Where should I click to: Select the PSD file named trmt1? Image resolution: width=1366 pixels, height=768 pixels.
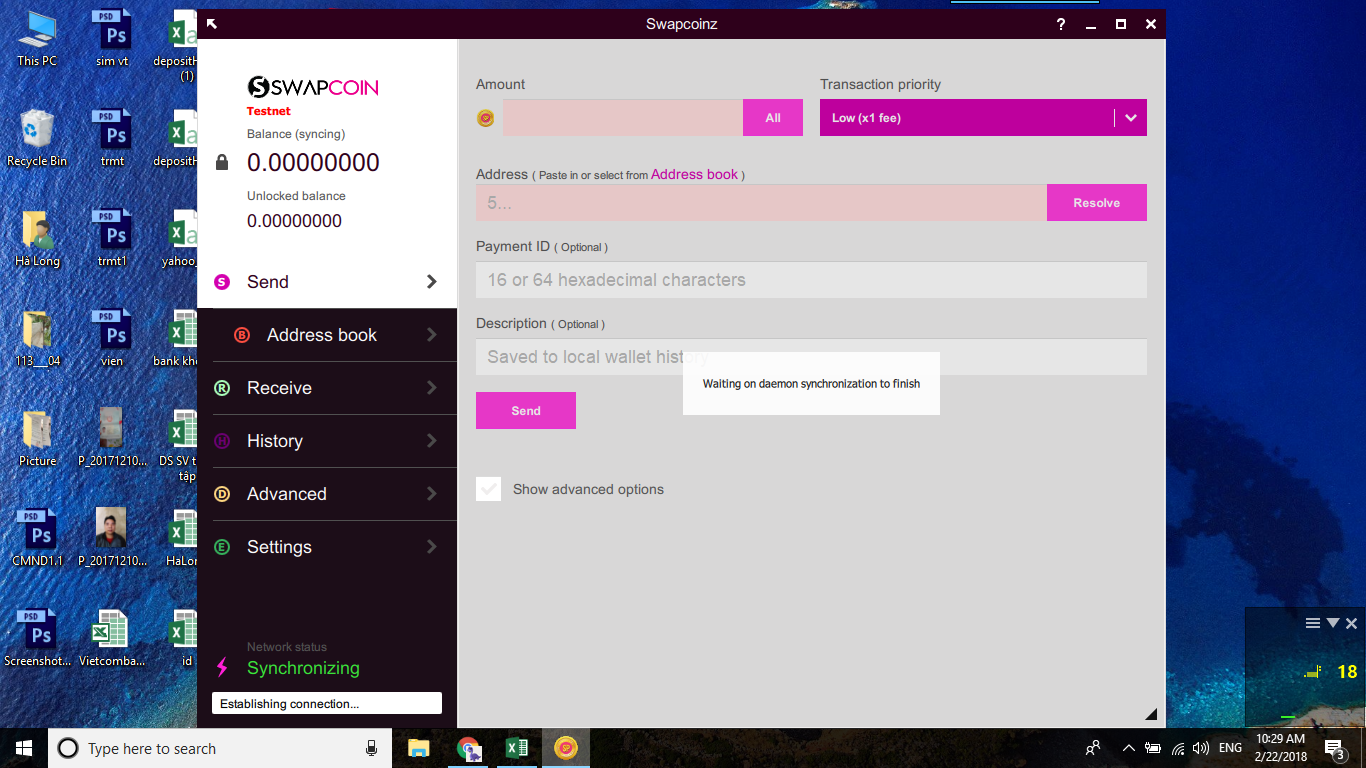click(x=112, y=238)
